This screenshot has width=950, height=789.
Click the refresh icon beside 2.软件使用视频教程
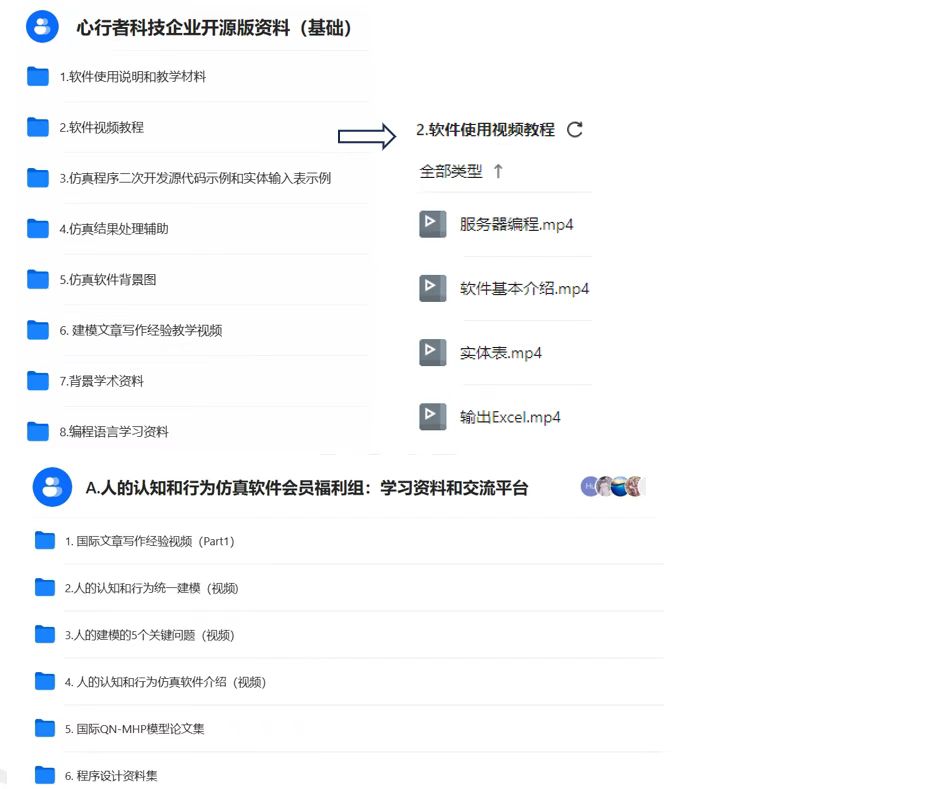[574, 130]
